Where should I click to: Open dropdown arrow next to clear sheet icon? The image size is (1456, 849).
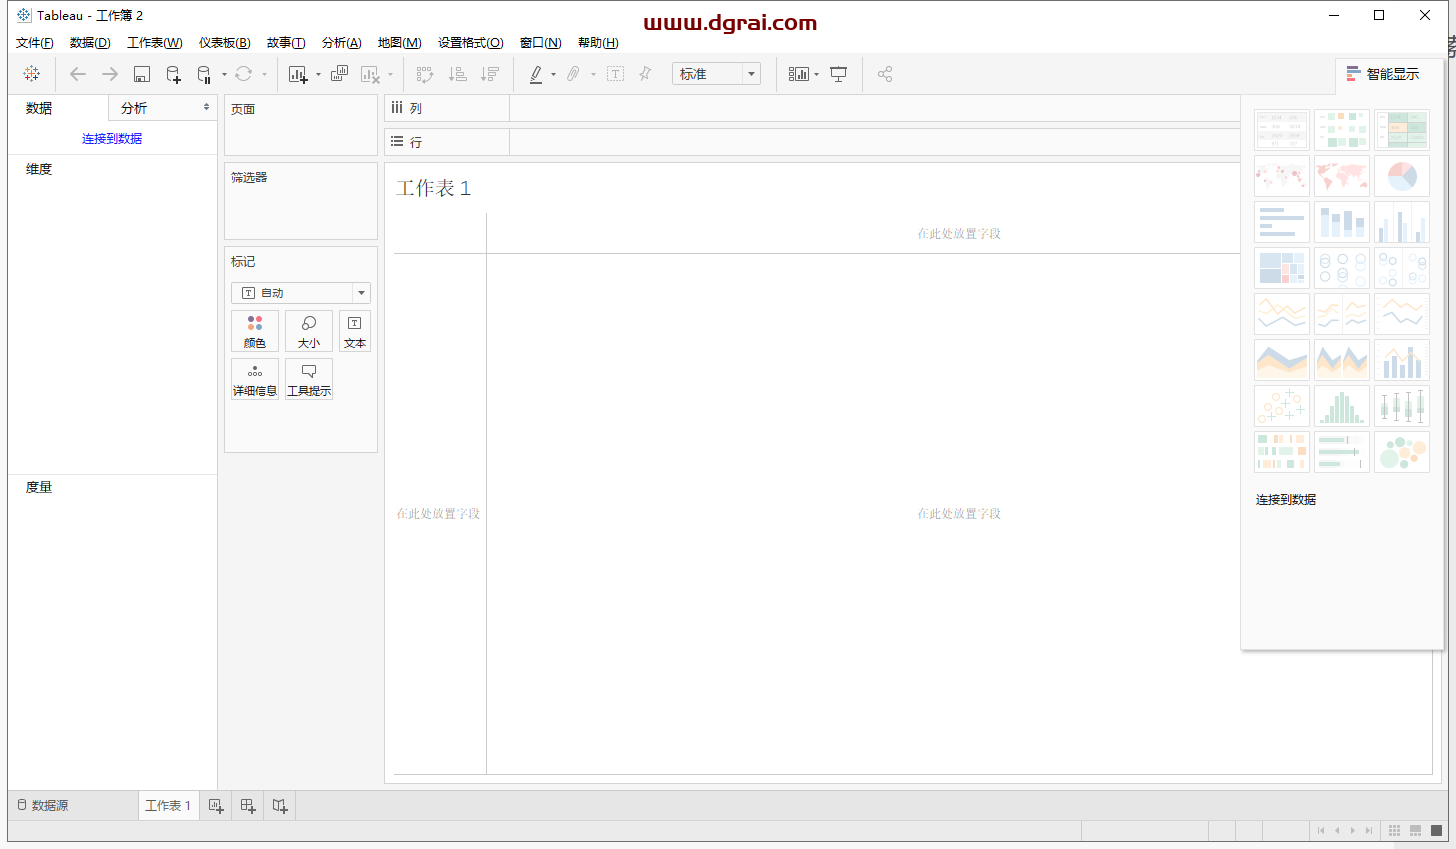[390, 74]
